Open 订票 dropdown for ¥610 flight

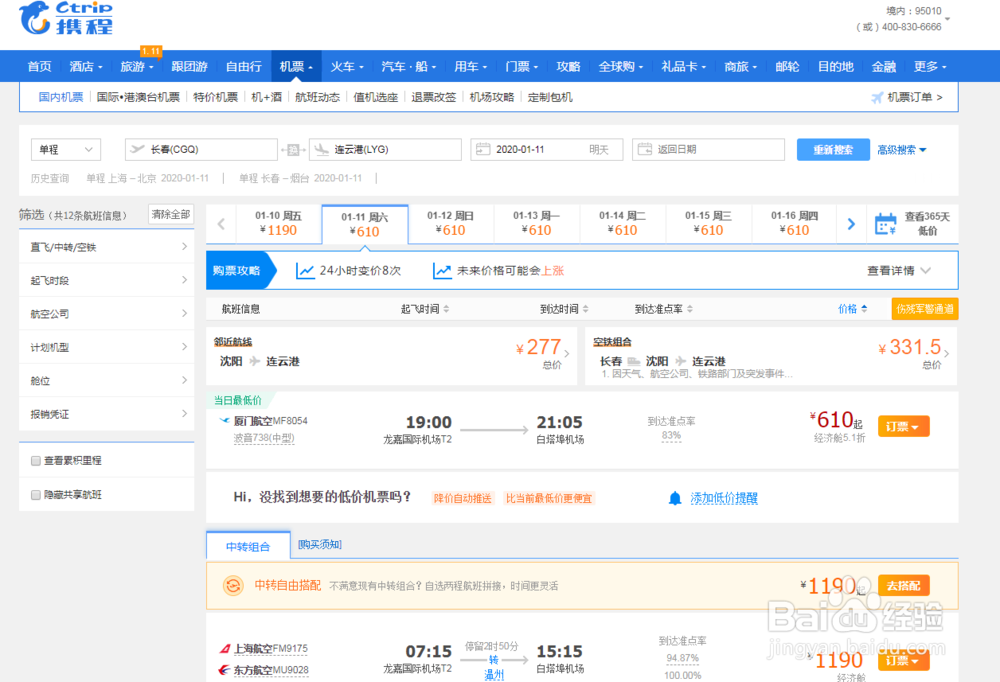pos(903,427)
